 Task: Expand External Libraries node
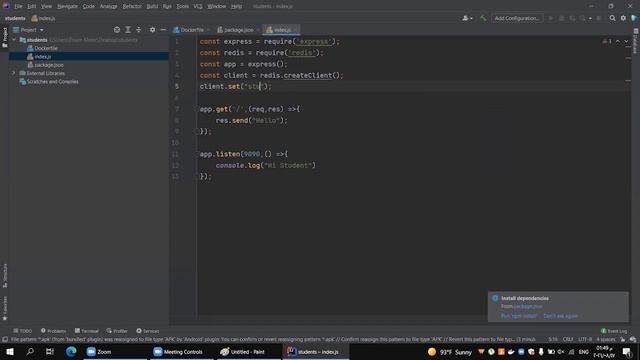14,73
